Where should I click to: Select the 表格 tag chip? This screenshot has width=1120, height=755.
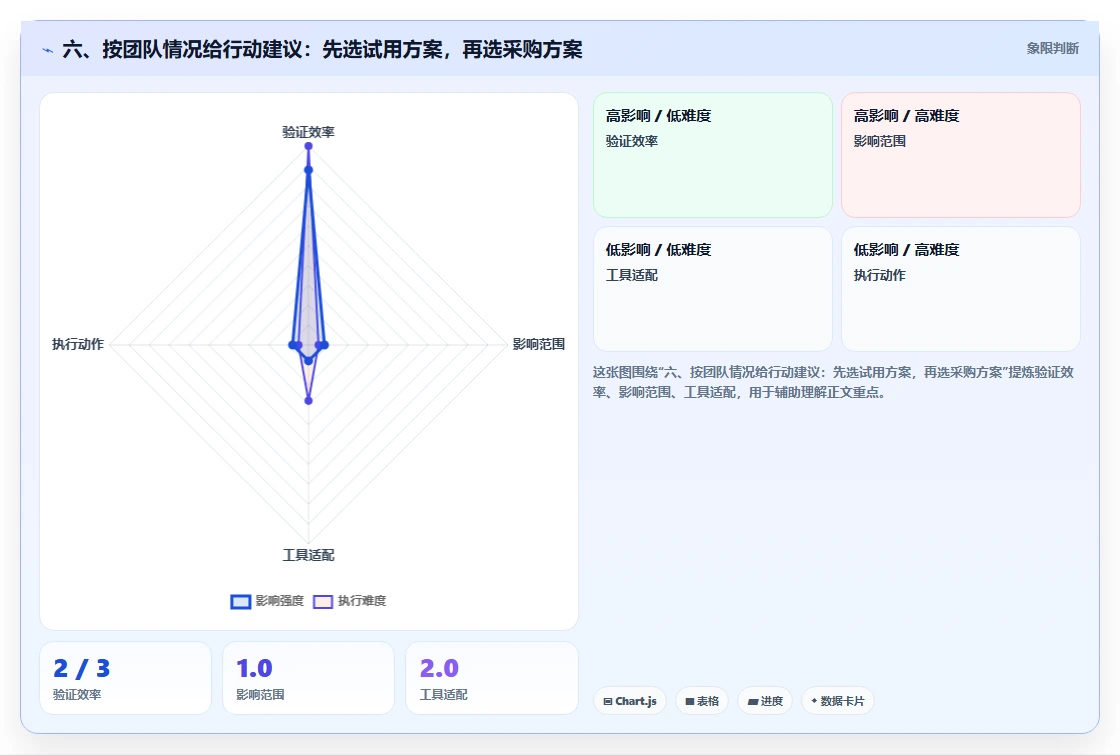pyautogui.click(x=702, y=701)
